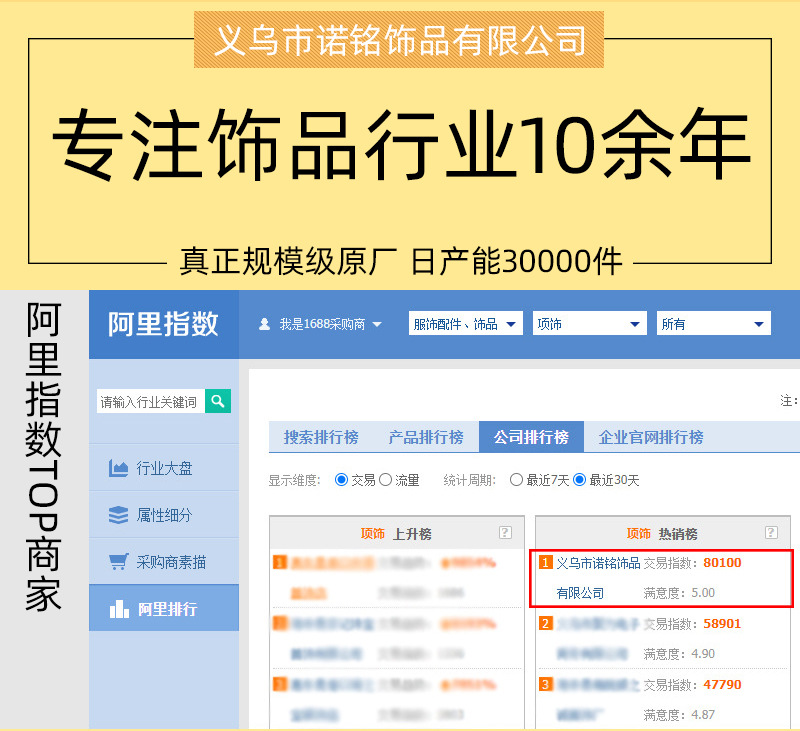
Task: Click the 行业大盘 chart icon
Action: [x=118, y=468]
